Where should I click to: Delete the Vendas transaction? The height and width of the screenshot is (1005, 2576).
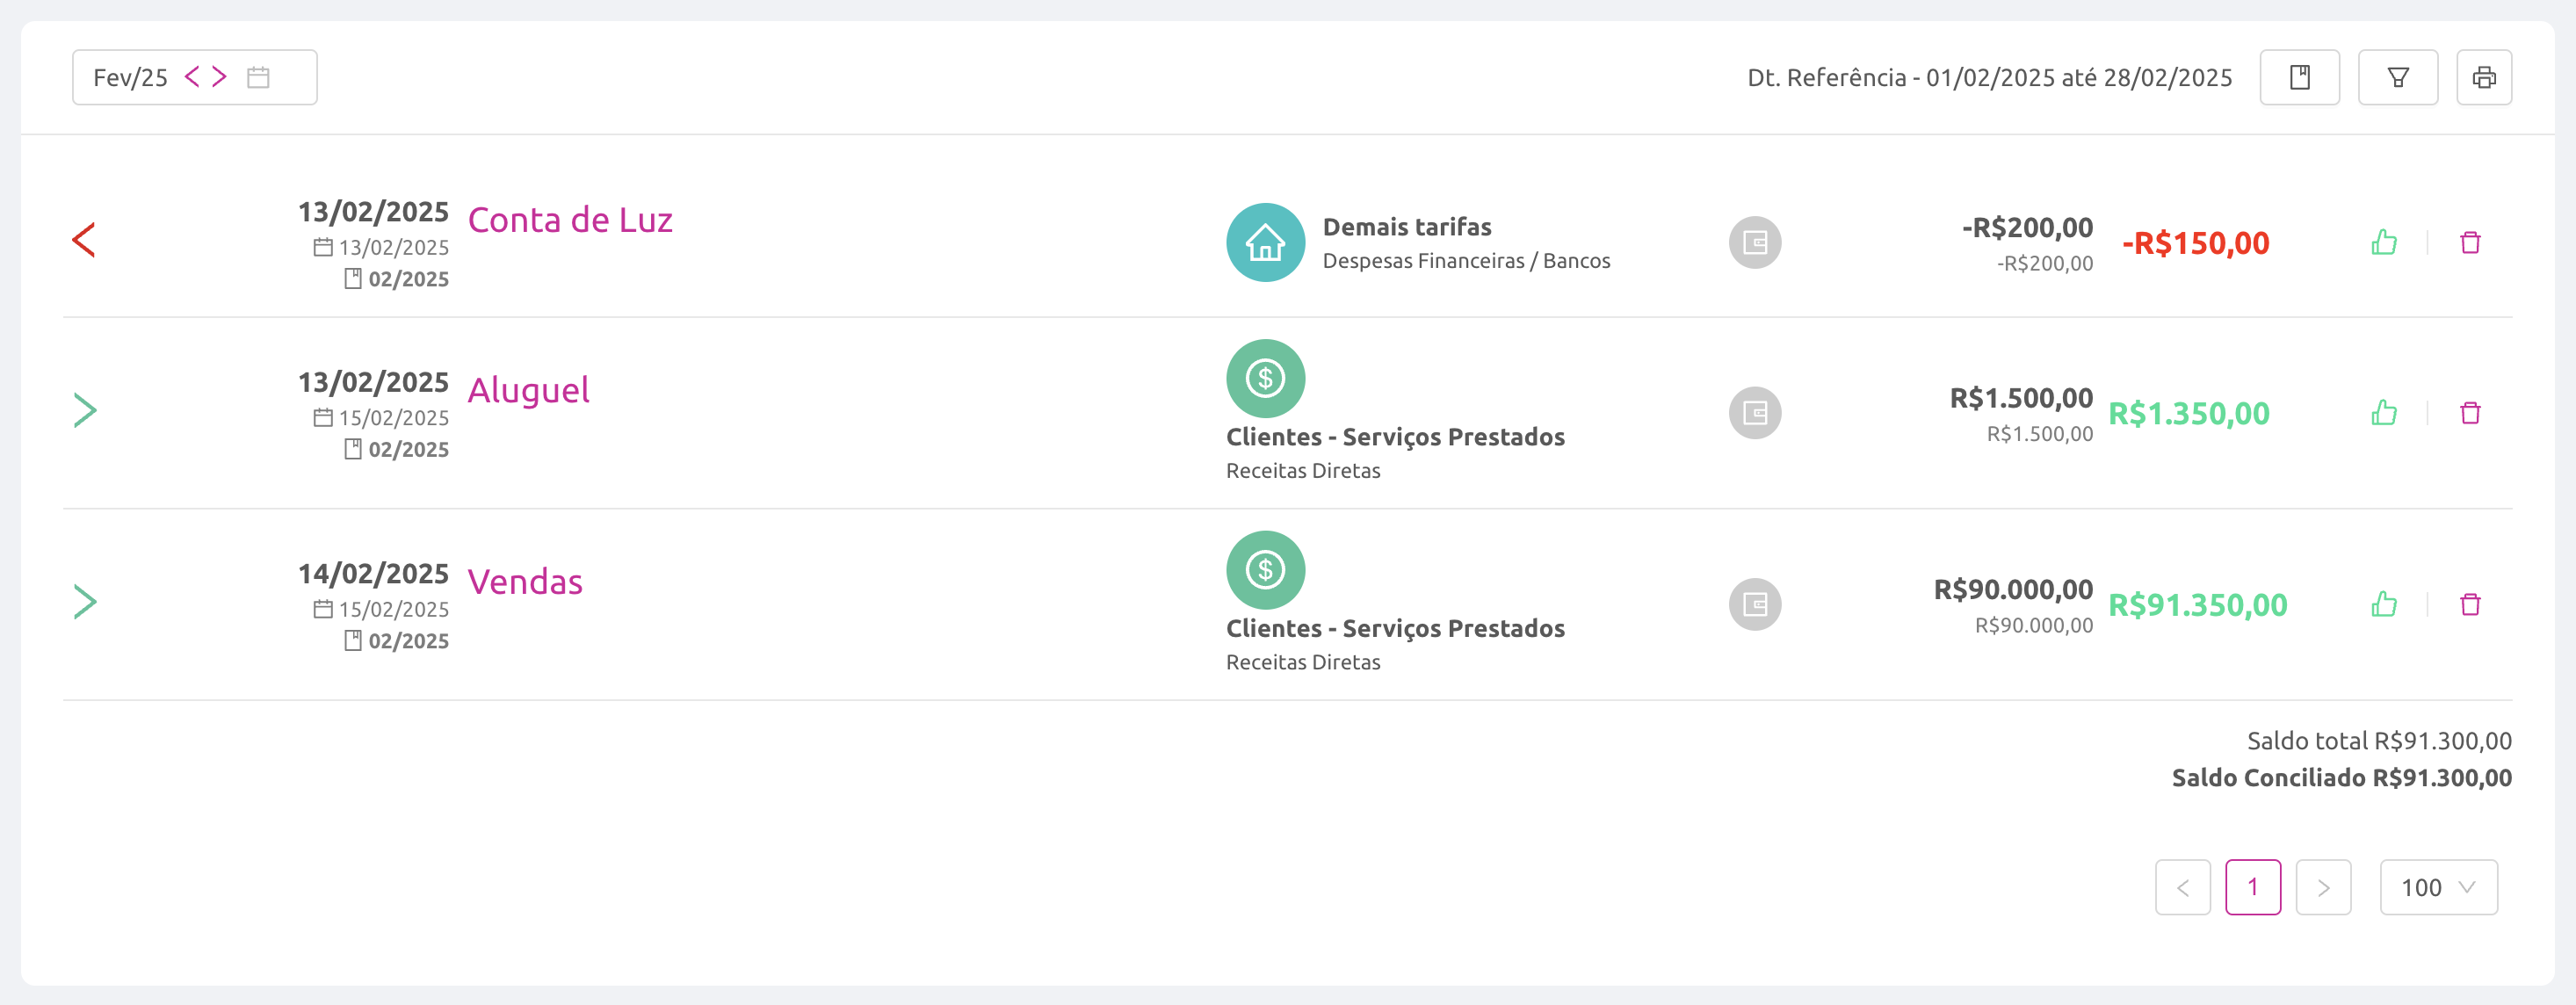2469,604
